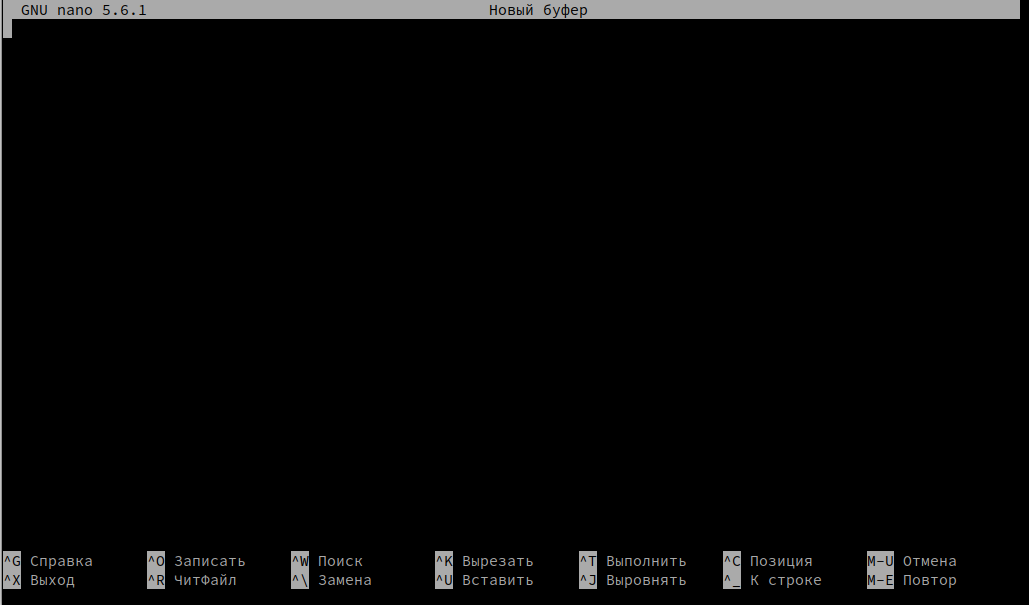Click the ^X exit shortcut key
Screen dimensions: 1029x605
[x=12, y=580]
